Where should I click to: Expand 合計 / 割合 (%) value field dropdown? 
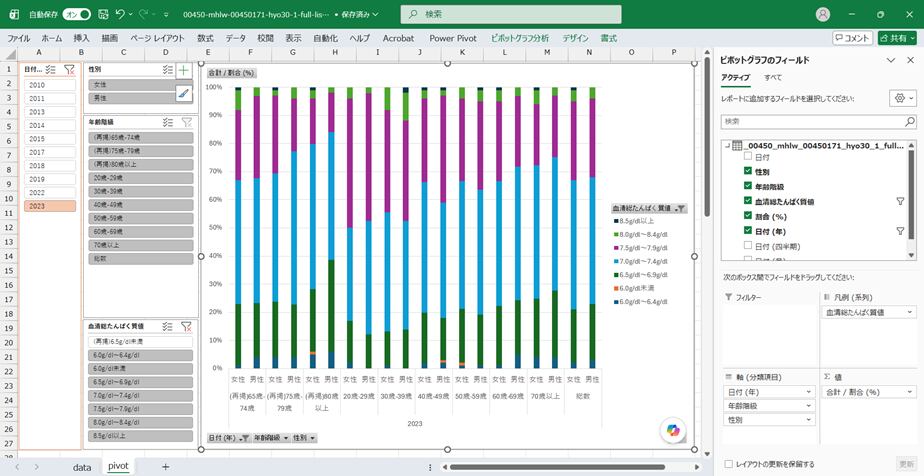point(869,392)
